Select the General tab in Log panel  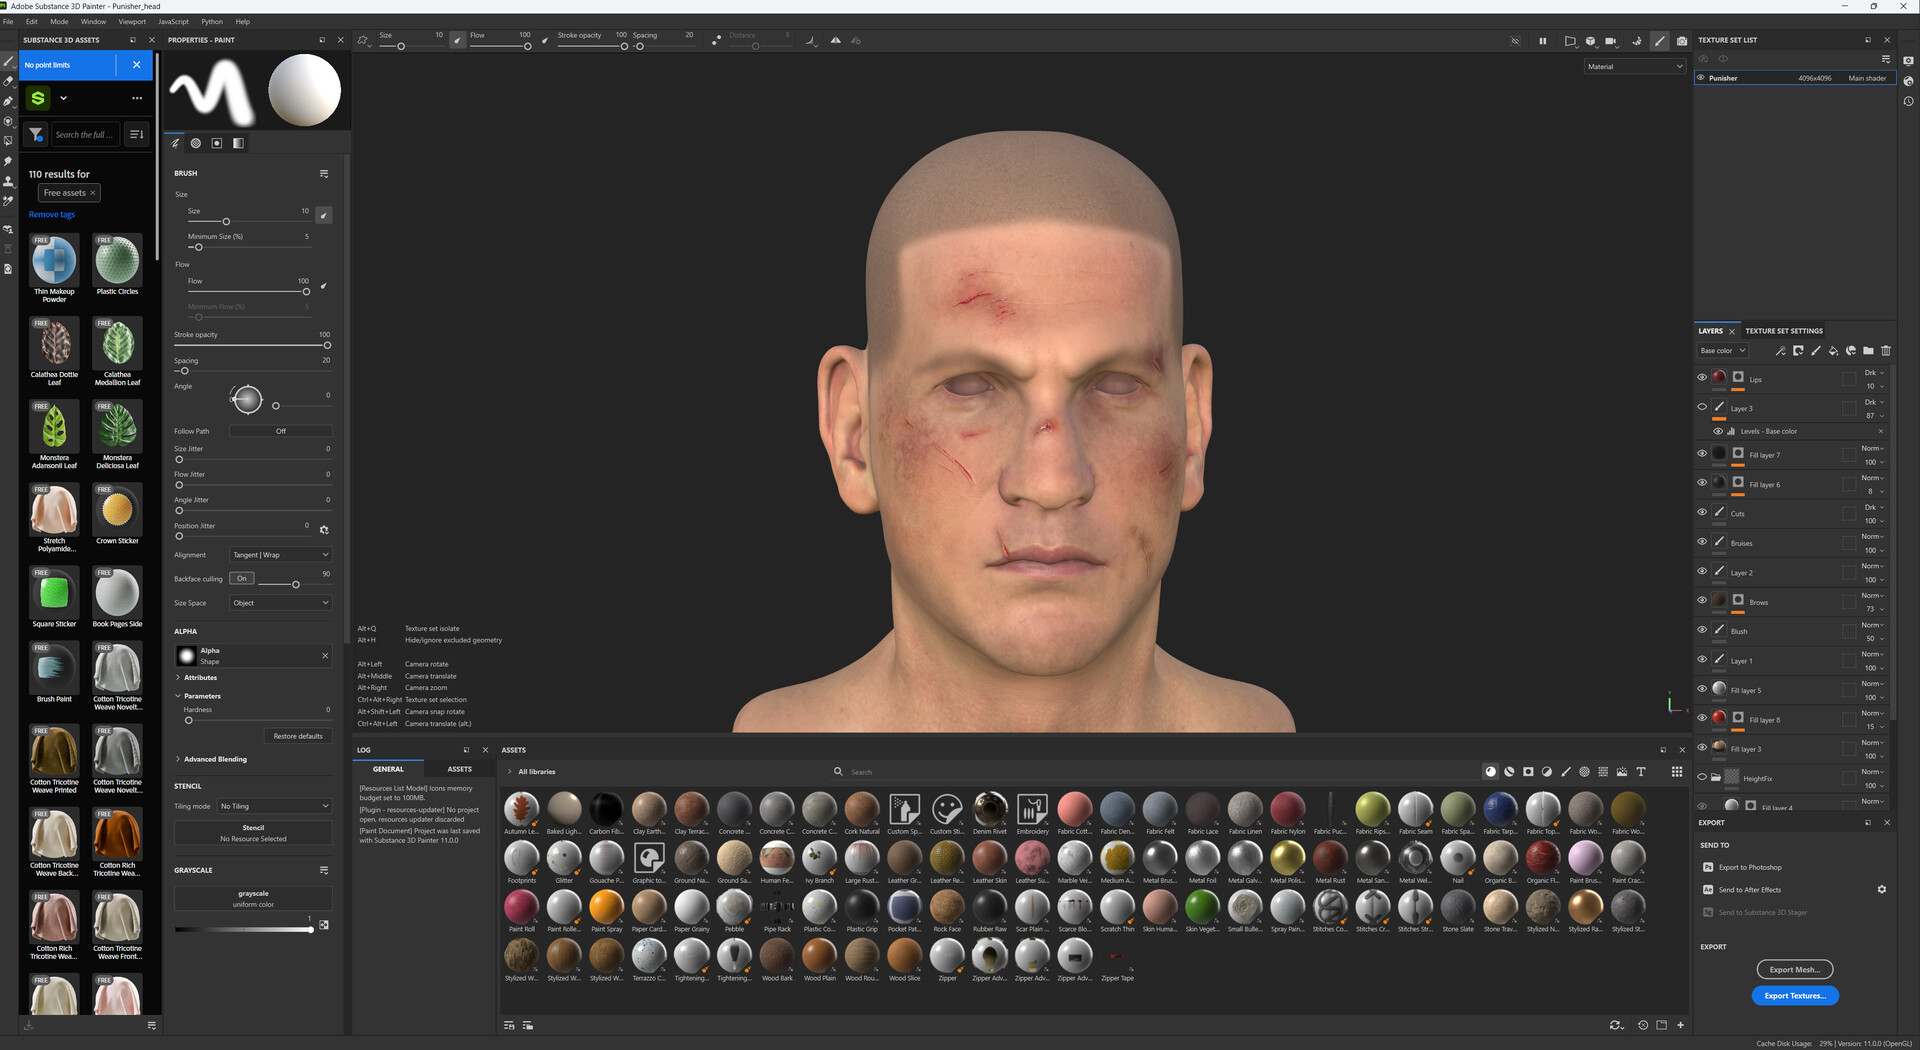pyautogui.click(x=388, y=769)
